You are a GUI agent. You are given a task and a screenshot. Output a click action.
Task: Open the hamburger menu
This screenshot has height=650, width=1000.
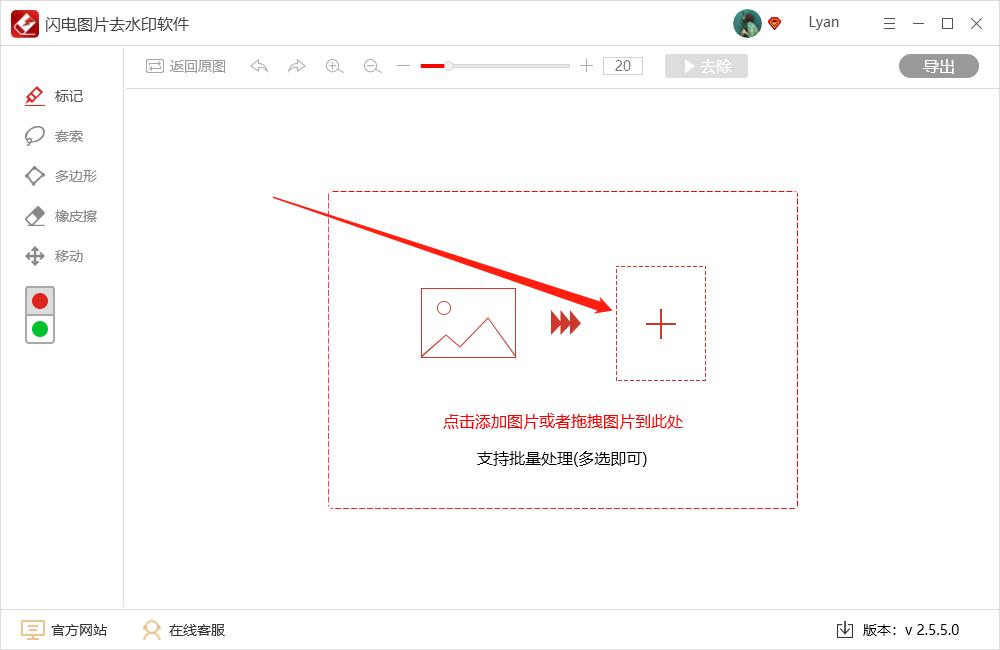tap(889, 22)
